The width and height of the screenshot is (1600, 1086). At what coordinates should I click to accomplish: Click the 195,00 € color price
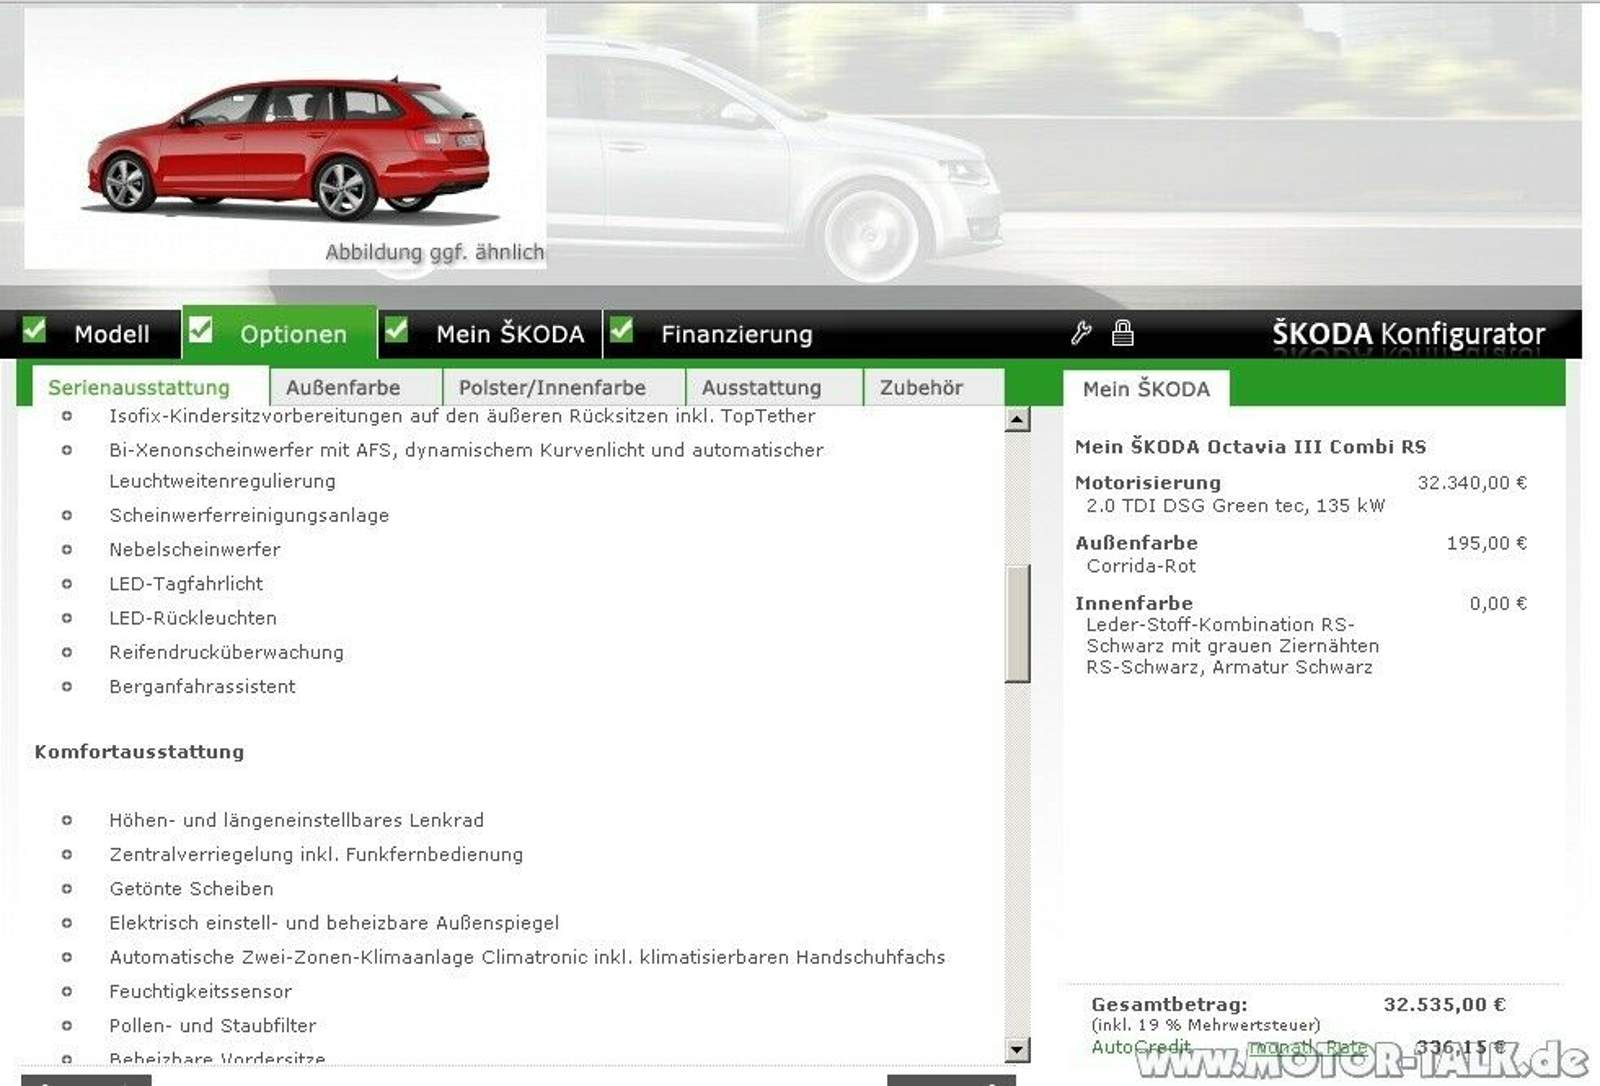click(1487, 543)
